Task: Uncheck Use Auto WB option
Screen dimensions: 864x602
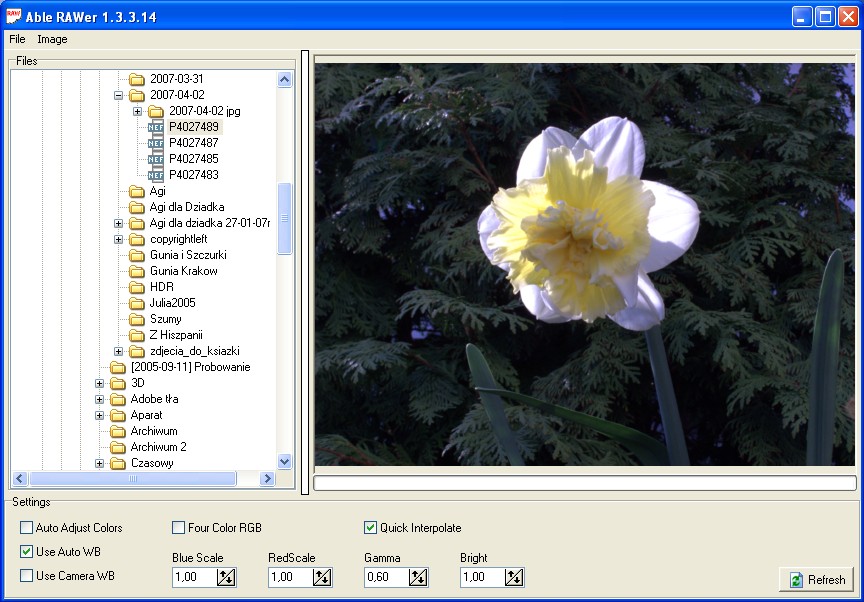Action: (26, 552)
